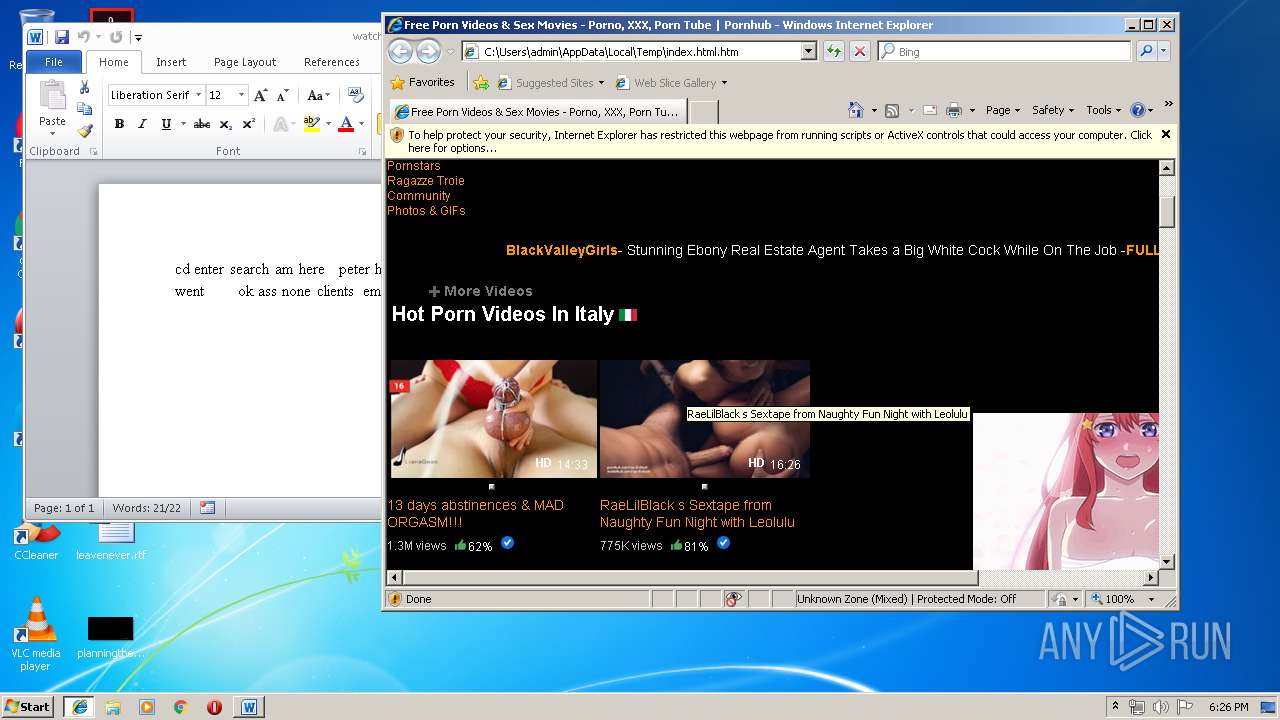Expand zoom level dropdown beside 100%

(x=1151, y=599)
